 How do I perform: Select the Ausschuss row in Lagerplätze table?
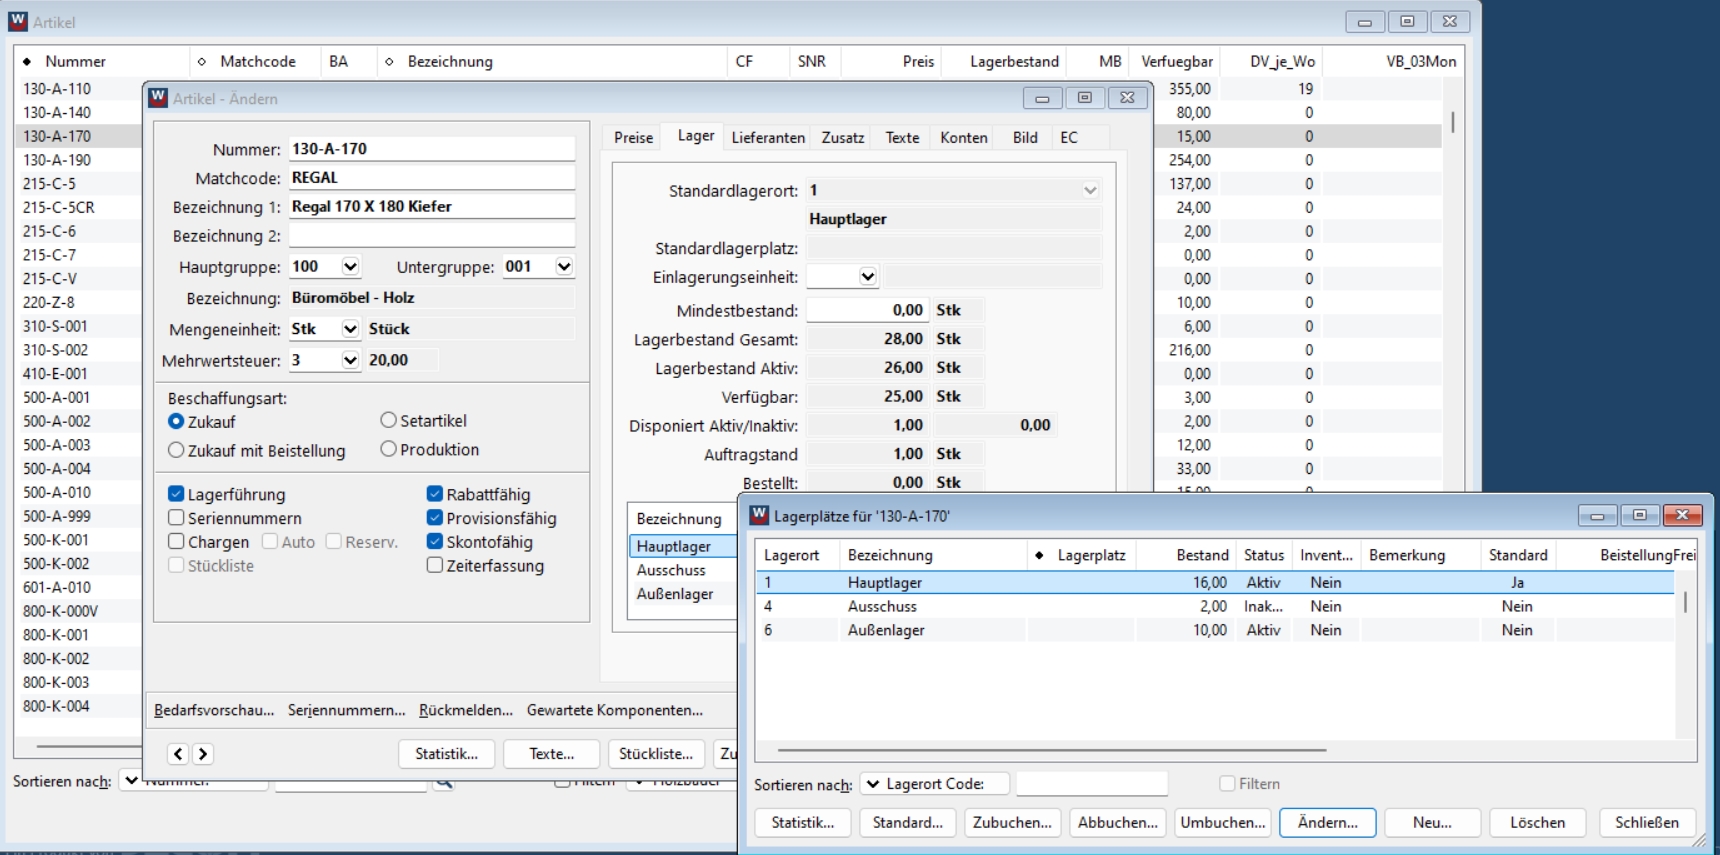coord(1215,606)
